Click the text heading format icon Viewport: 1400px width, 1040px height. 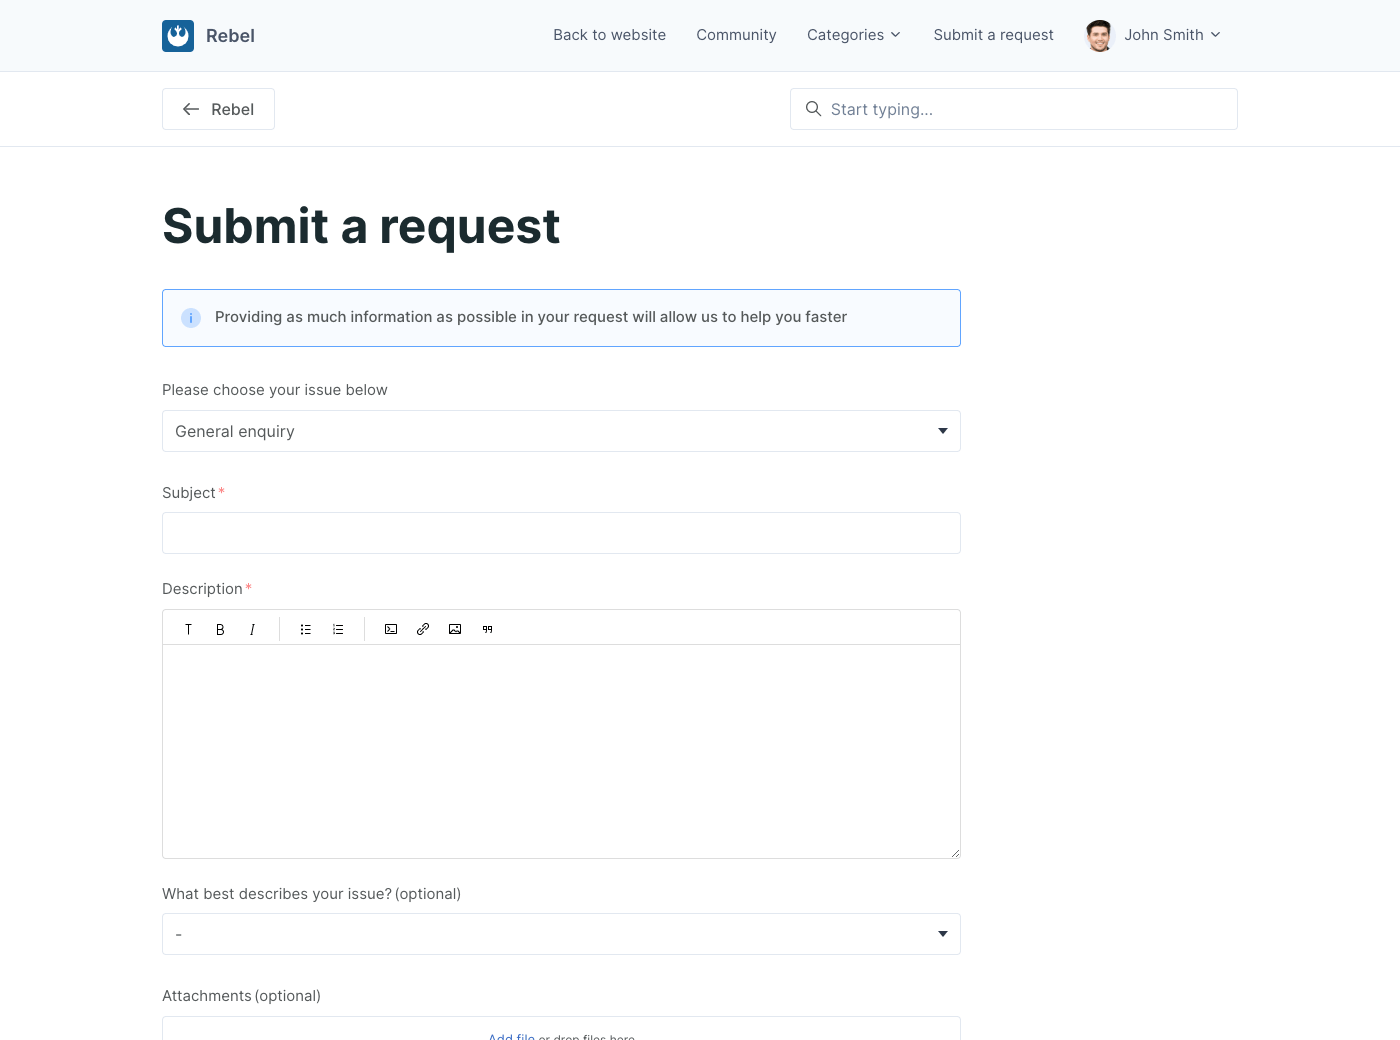[x=188, y=629]
